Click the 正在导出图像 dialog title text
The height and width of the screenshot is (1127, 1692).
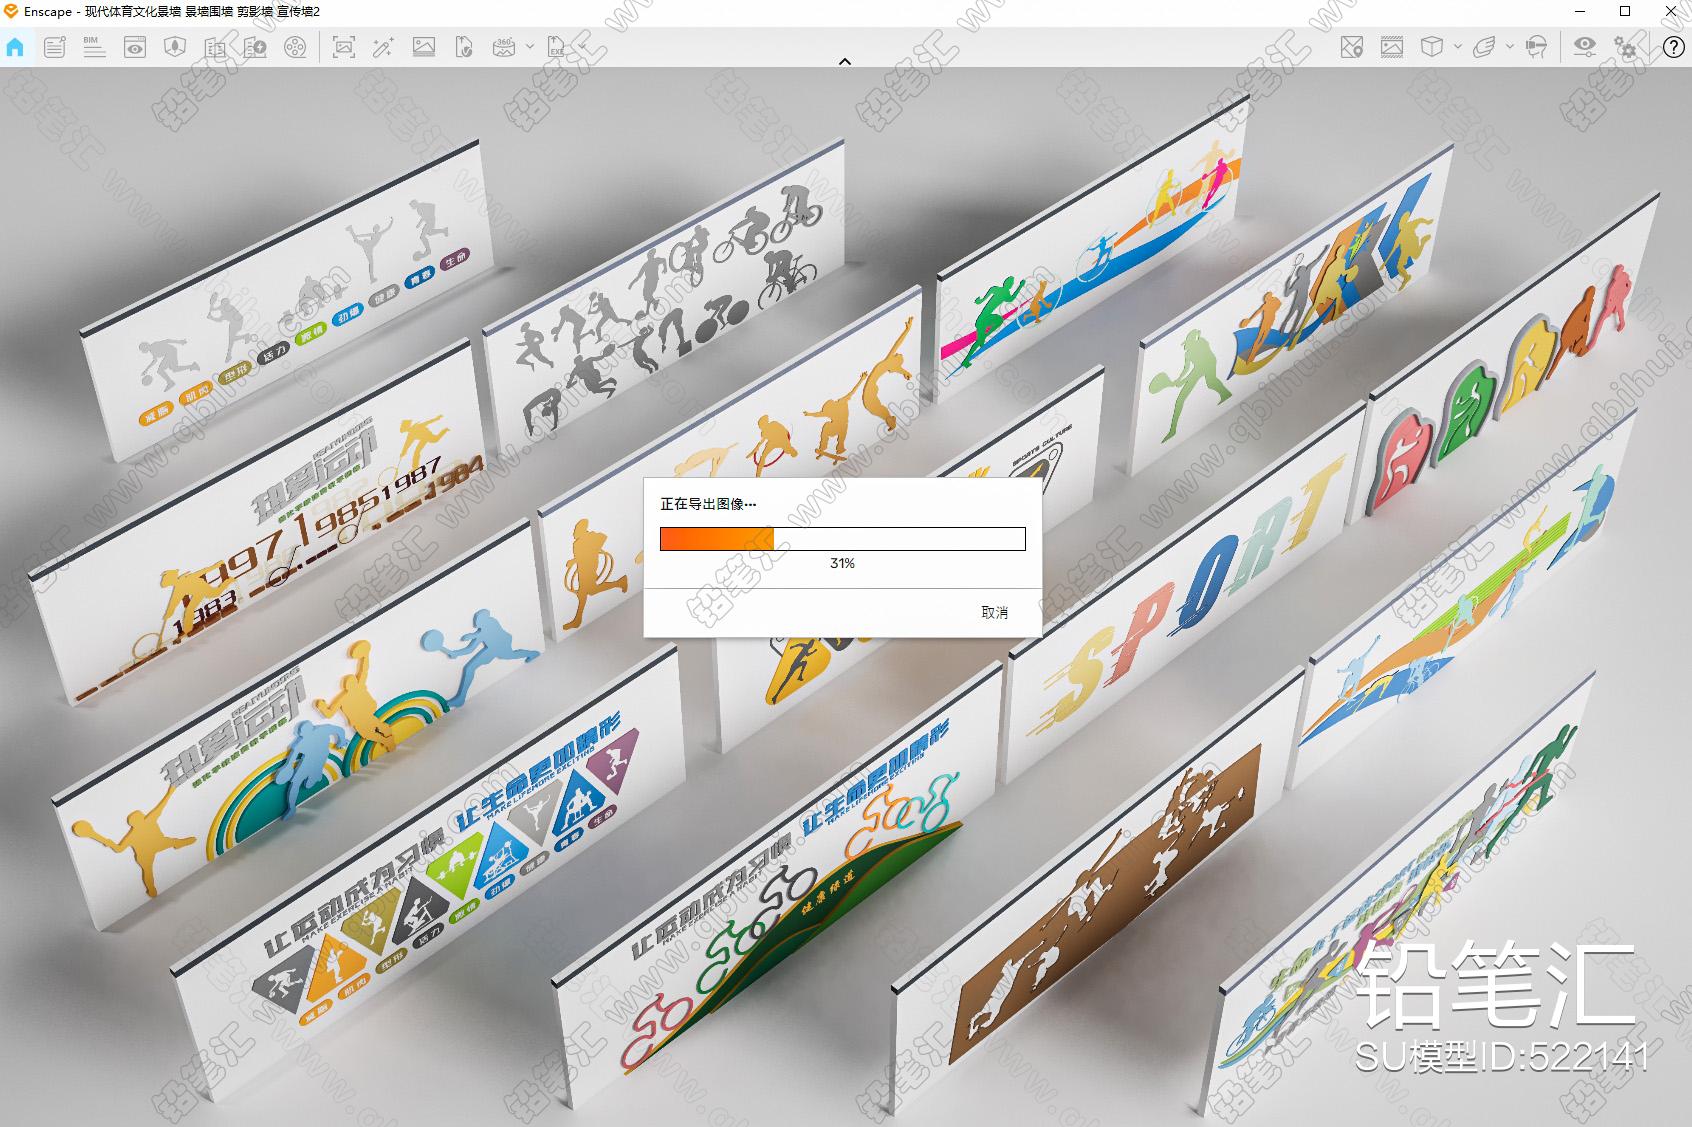point(708,504)
